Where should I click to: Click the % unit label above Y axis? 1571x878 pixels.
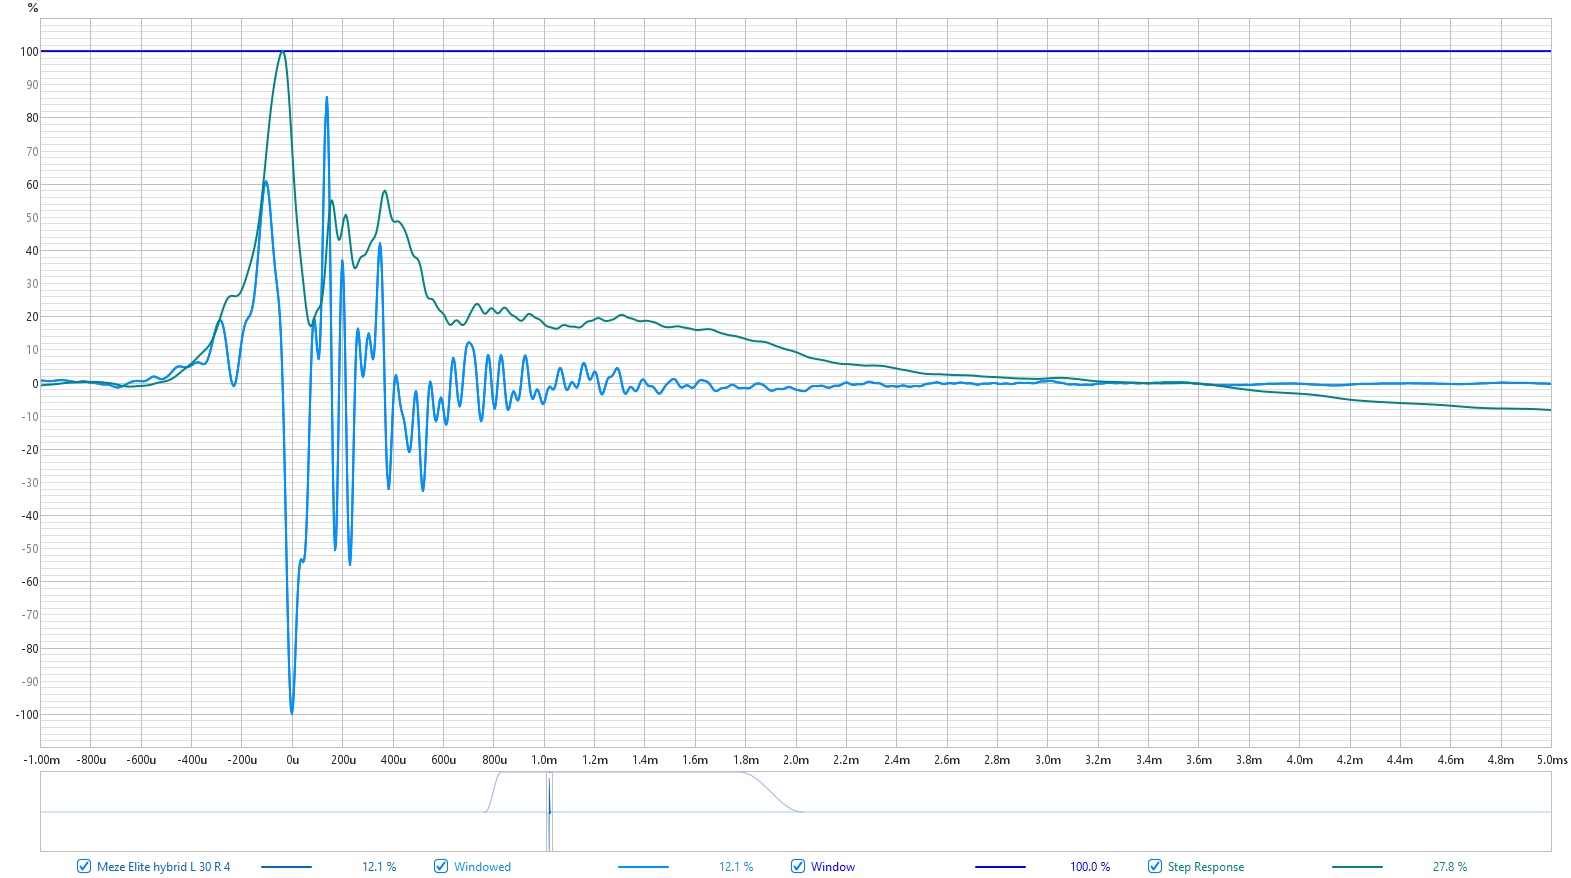pos(33,8)
